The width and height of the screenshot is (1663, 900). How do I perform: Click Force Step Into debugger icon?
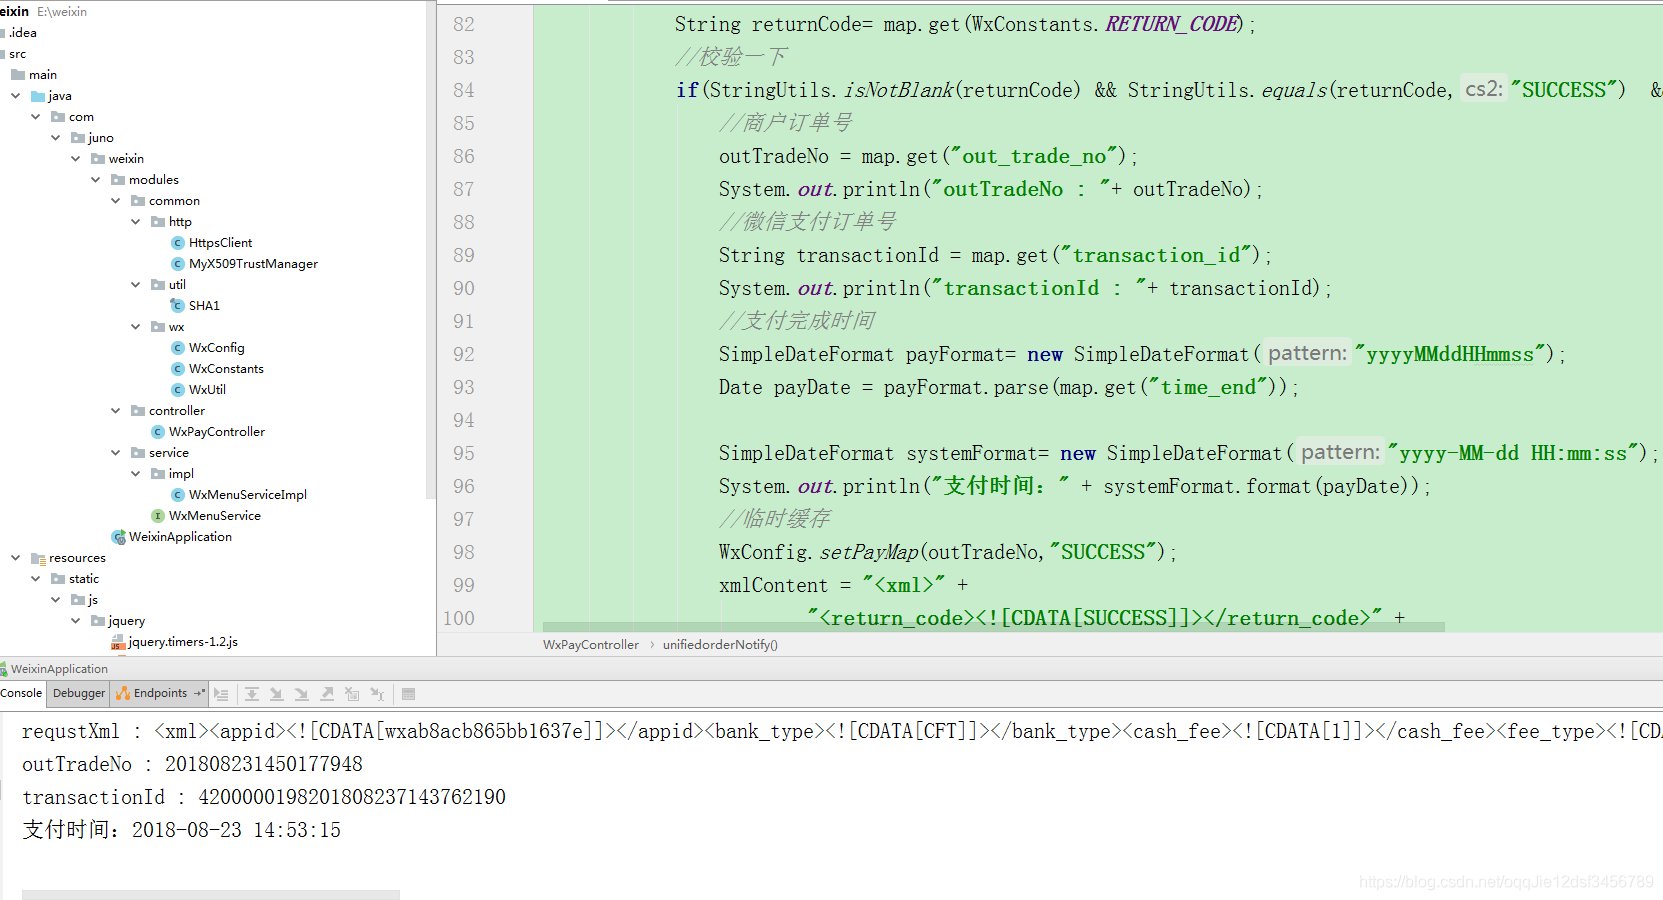[x=302, y=694]
